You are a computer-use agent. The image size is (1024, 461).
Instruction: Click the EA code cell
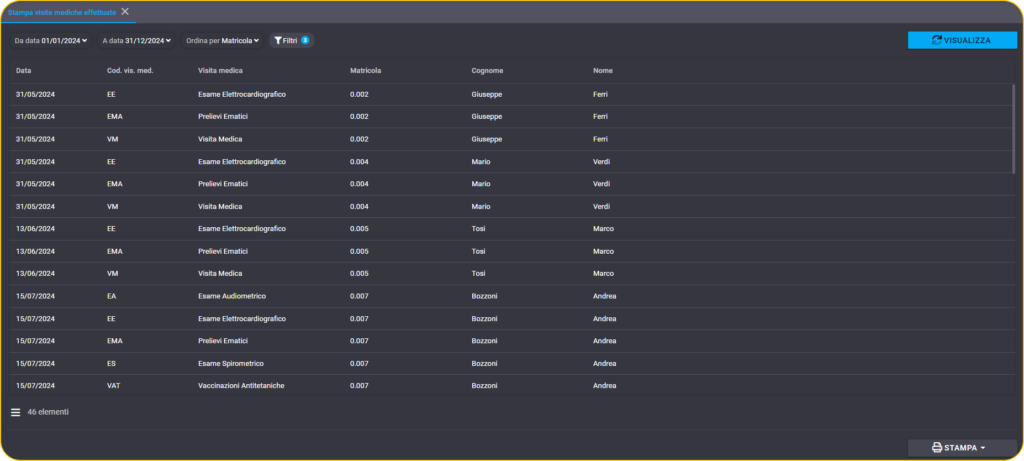[111, 296]
